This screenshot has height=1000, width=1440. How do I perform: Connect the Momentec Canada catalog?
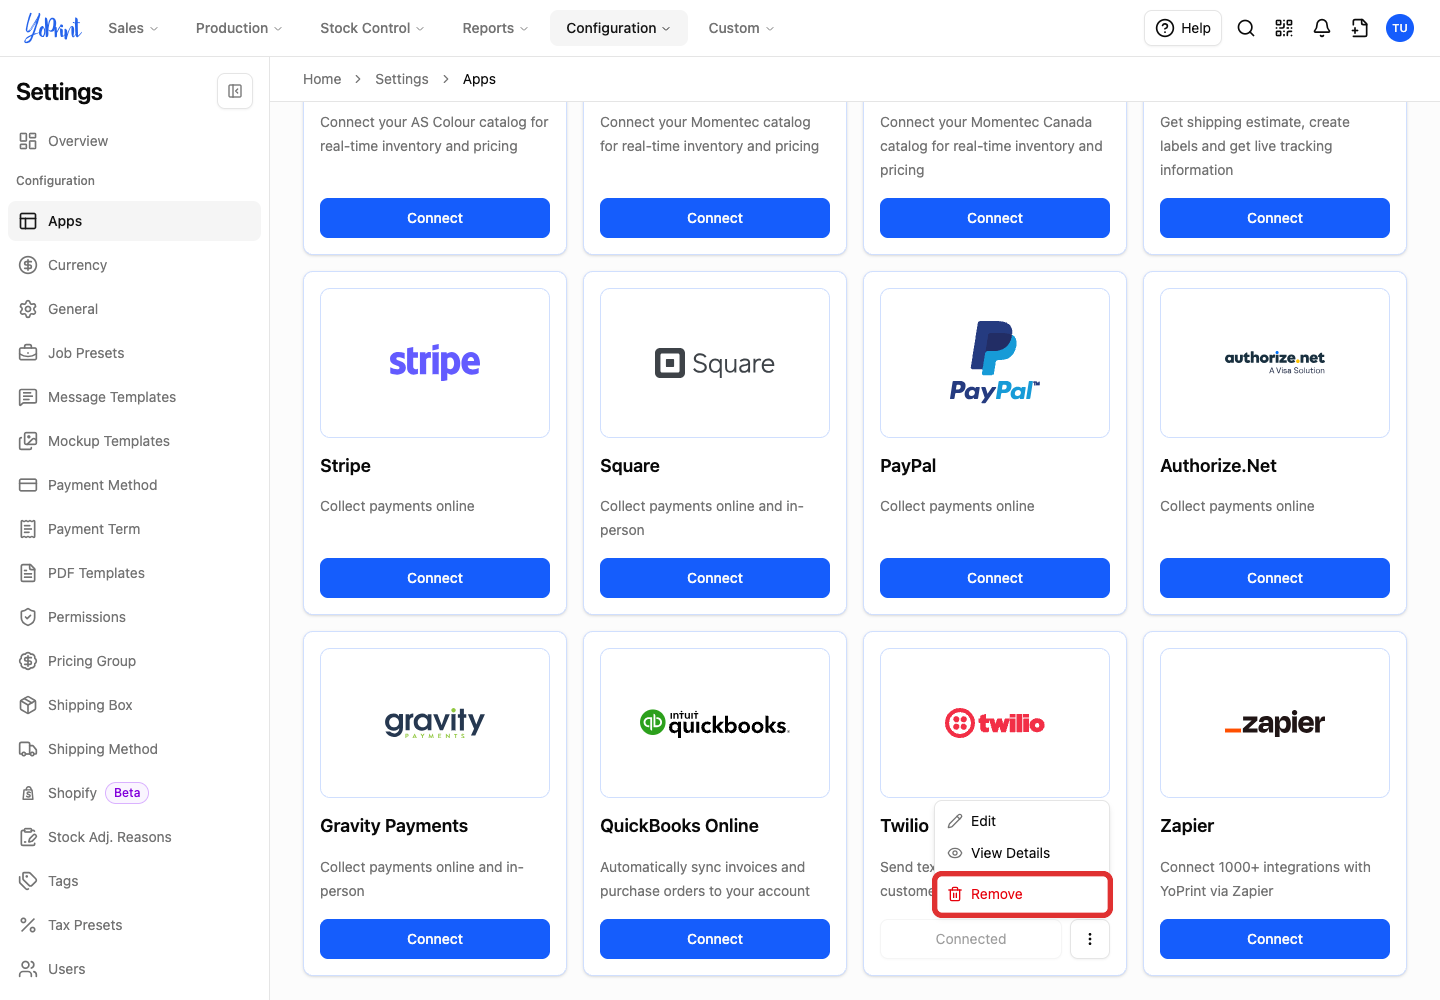(x=995, y=218)
